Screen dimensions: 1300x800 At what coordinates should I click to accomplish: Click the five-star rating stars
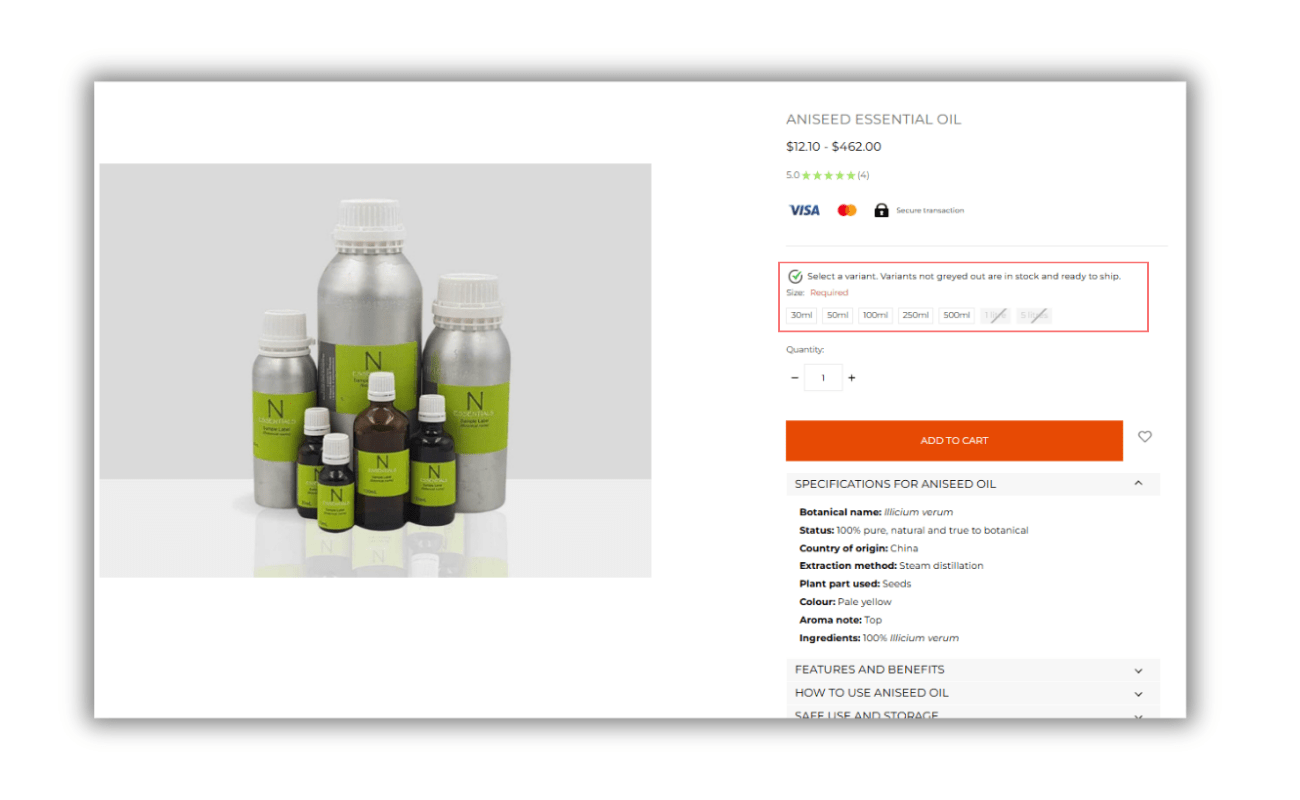828,175
